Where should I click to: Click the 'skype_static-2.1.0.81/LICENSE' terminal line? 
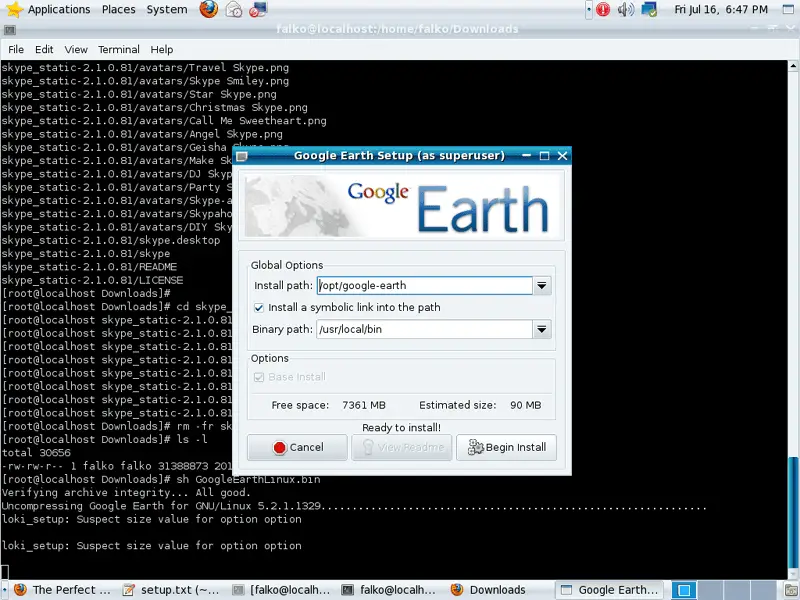coord(92,280)
